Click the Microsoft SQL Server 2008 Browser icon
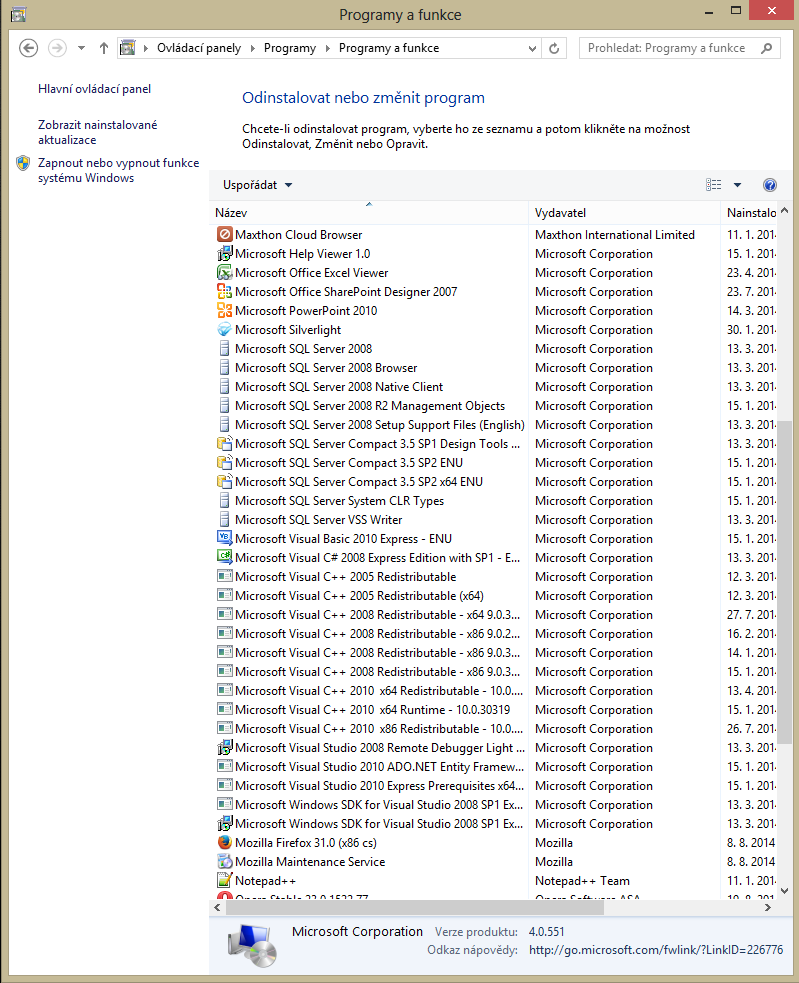The image size is (799, 983). [224, 367]
